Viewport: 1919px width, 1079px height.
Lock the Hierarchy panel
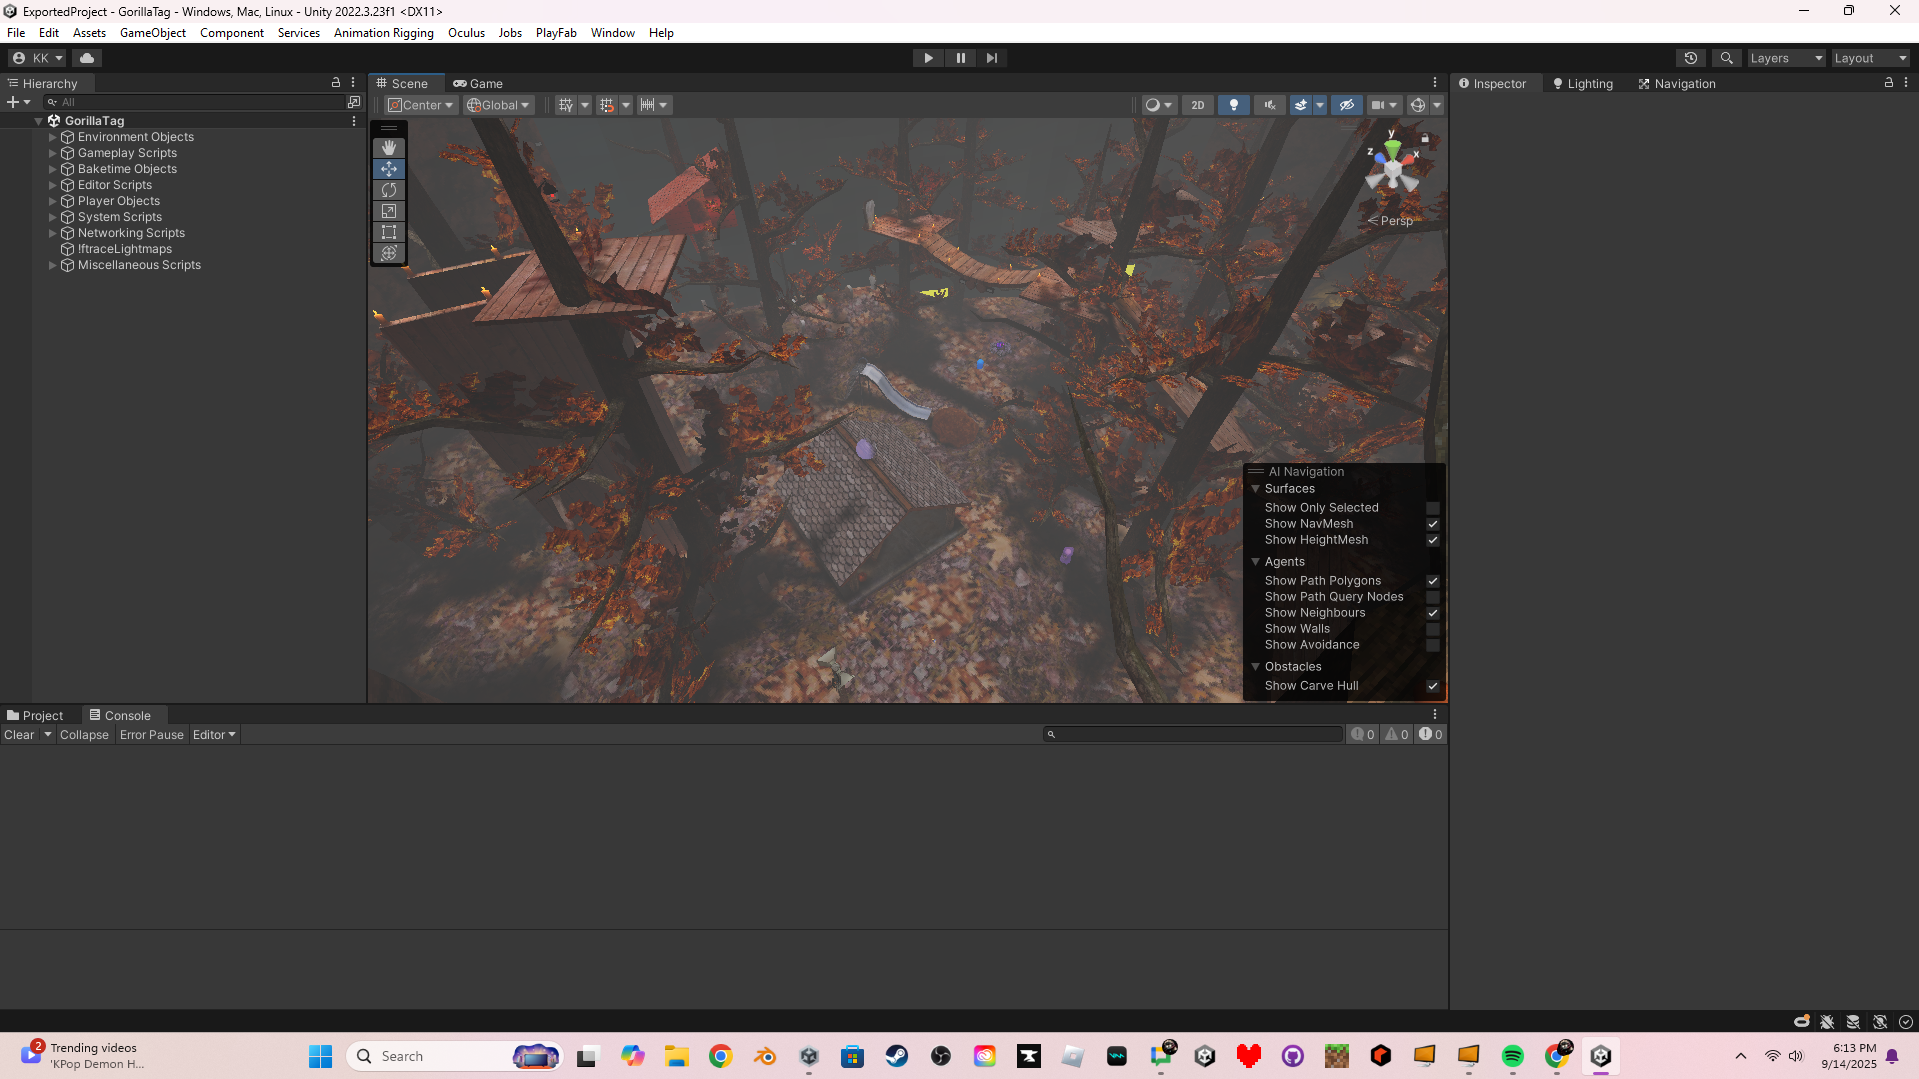tap(336, 83)
